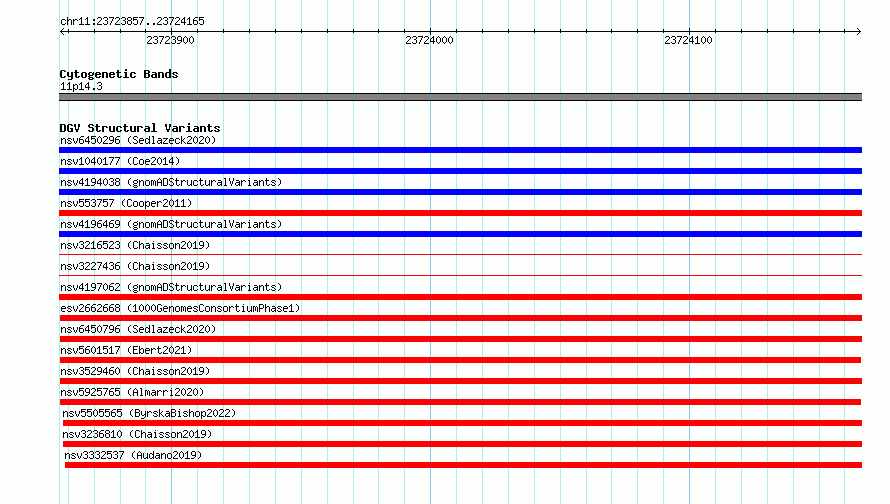Screen dimensions: 890x504
Task: Open variant esv2662668 (1000GenomesConsortiumPhase1) label
Action: [180, 308]
